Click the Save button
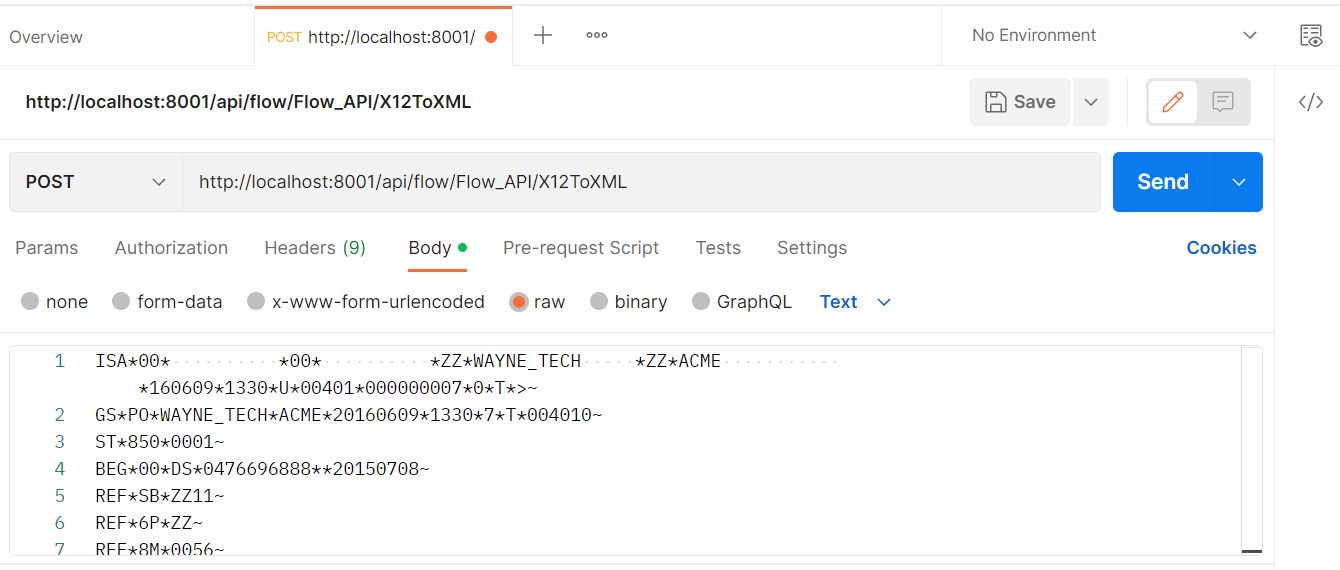The height and width of the screenshot is (570, 1340). [x=1020, y=102]
